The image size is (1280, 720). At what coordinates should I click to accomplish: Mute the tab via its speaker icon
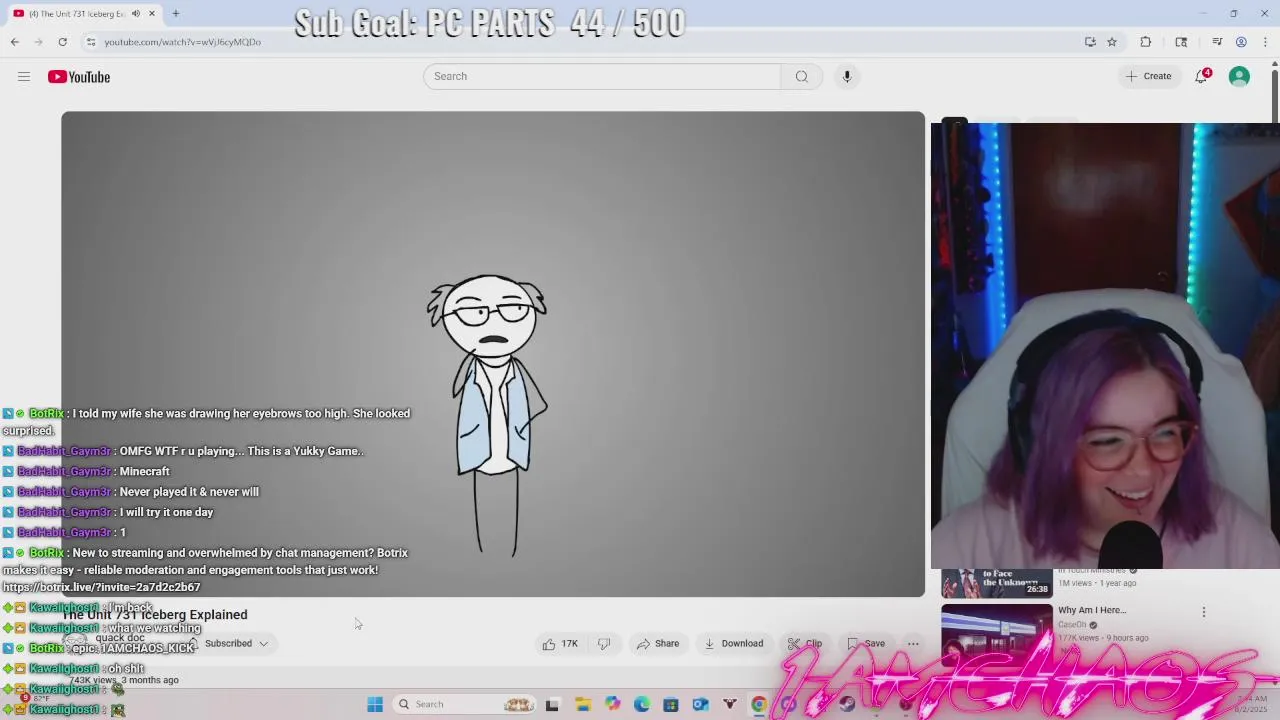[x=136, y=13]
